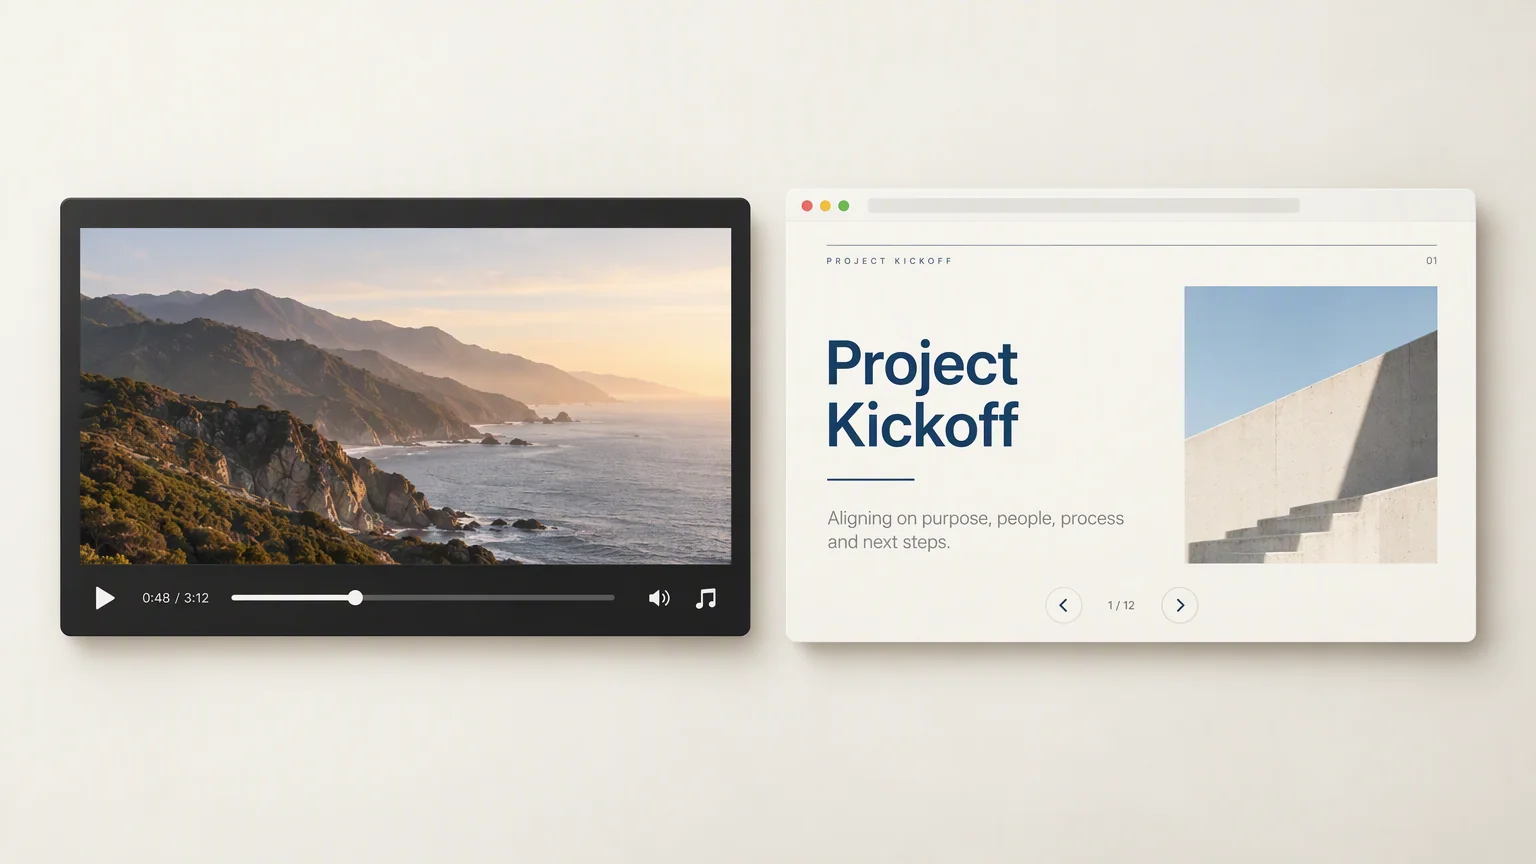Click the 1 / 12 slide counter

point(1121,605)
